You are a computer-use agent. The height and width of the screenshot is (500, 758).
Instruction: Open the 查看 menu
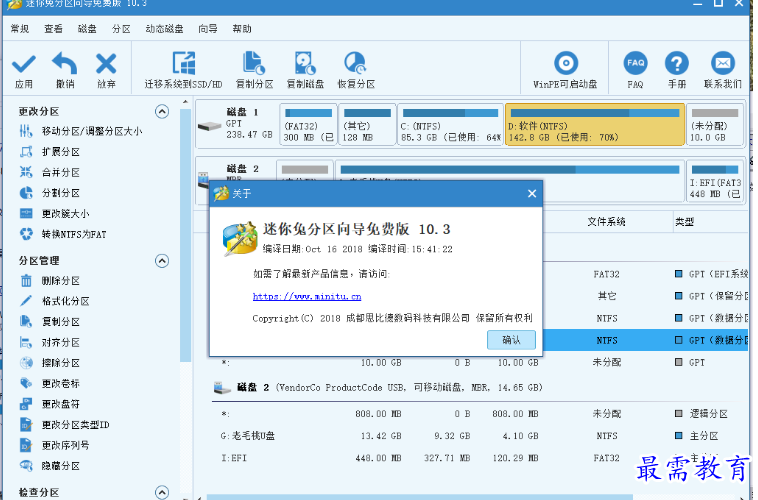[53, 29]
